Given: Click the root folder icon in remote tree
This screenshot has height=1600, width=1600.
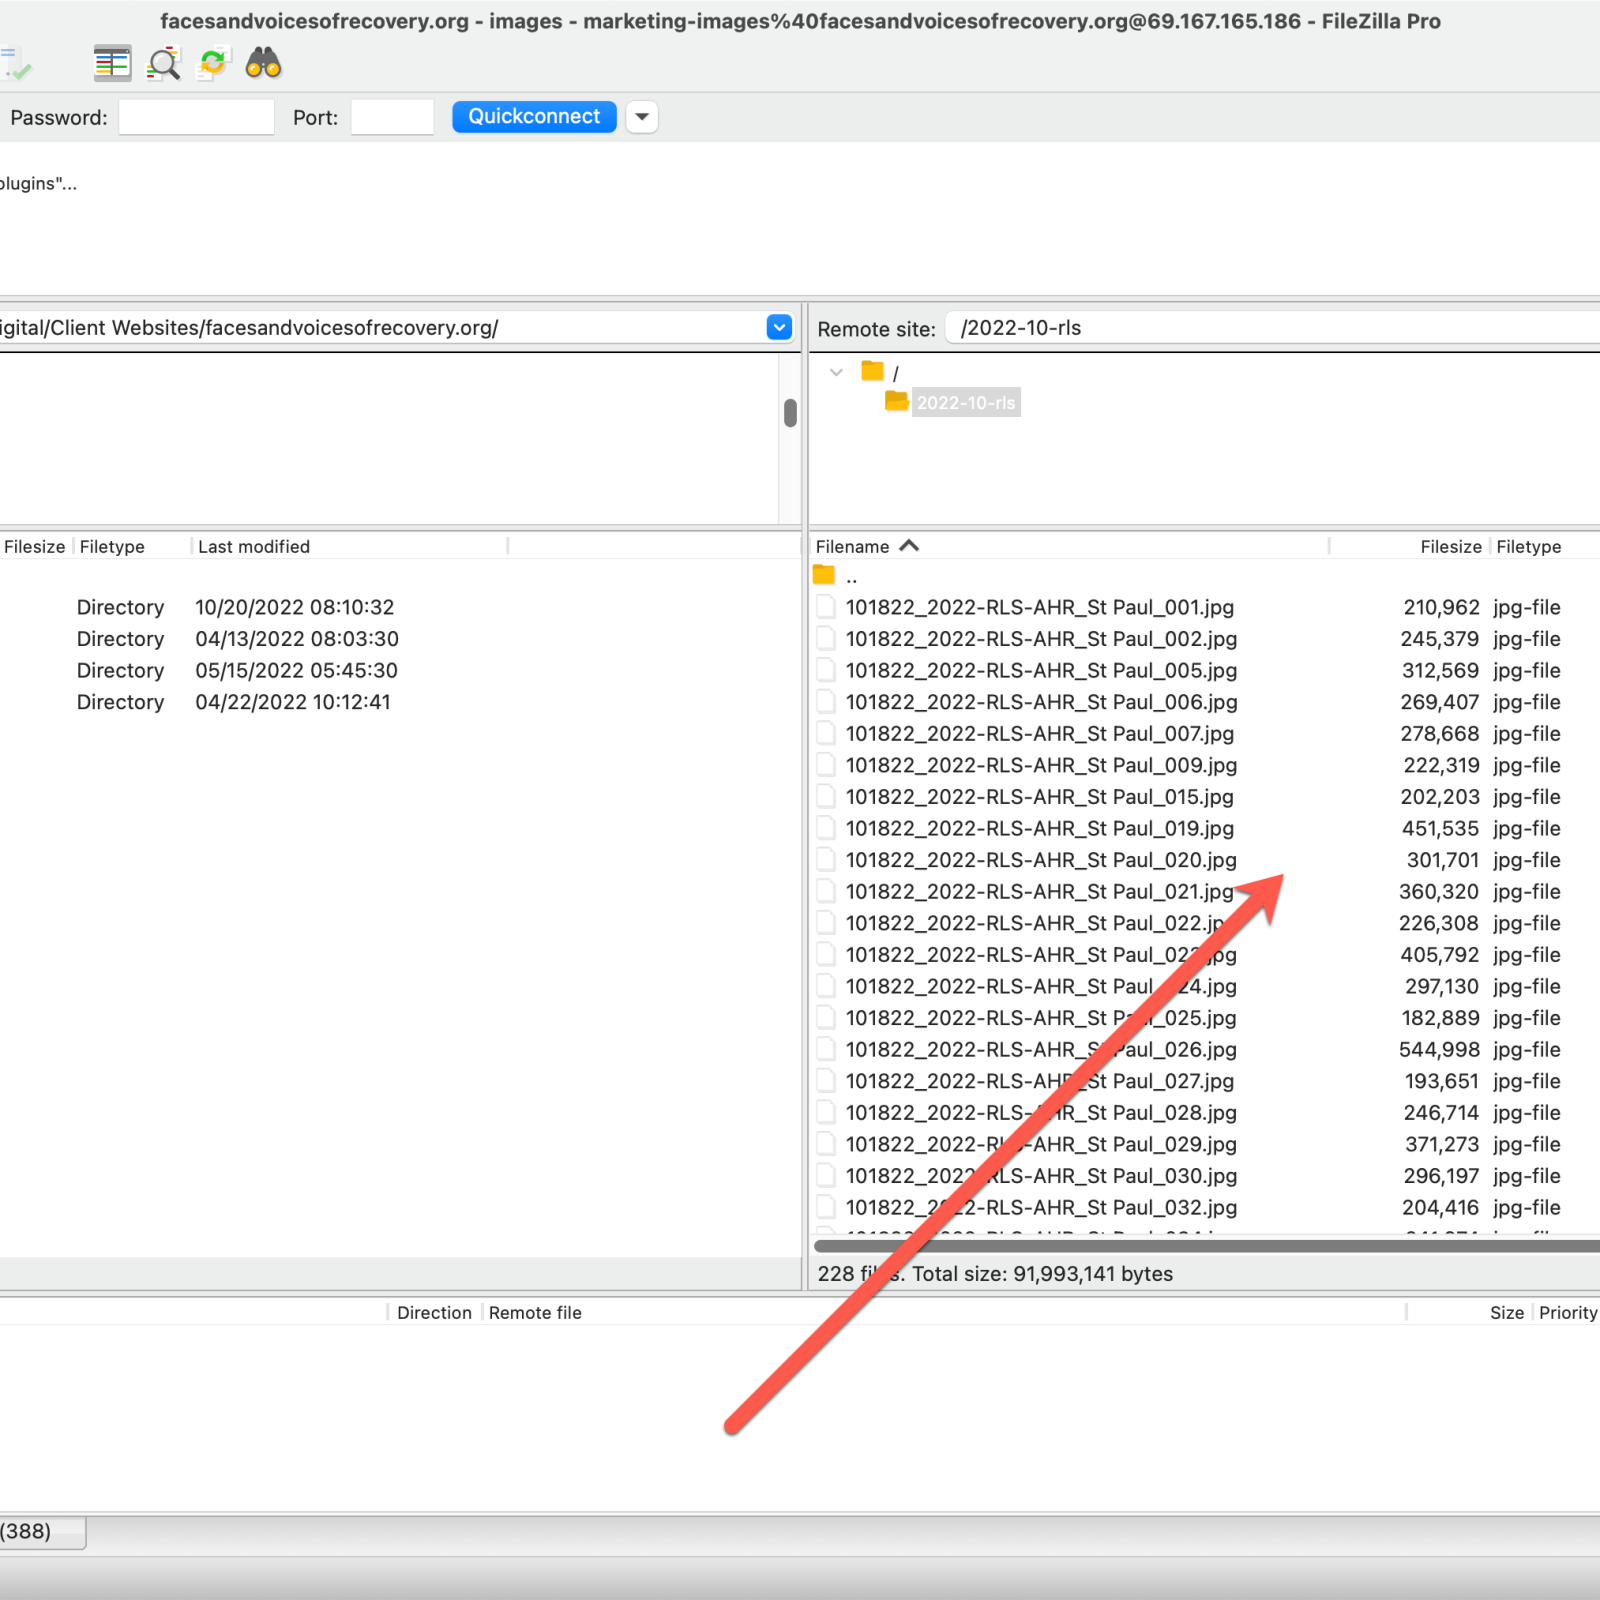Looking at the screenshot, I should click(x=873, y=372).
